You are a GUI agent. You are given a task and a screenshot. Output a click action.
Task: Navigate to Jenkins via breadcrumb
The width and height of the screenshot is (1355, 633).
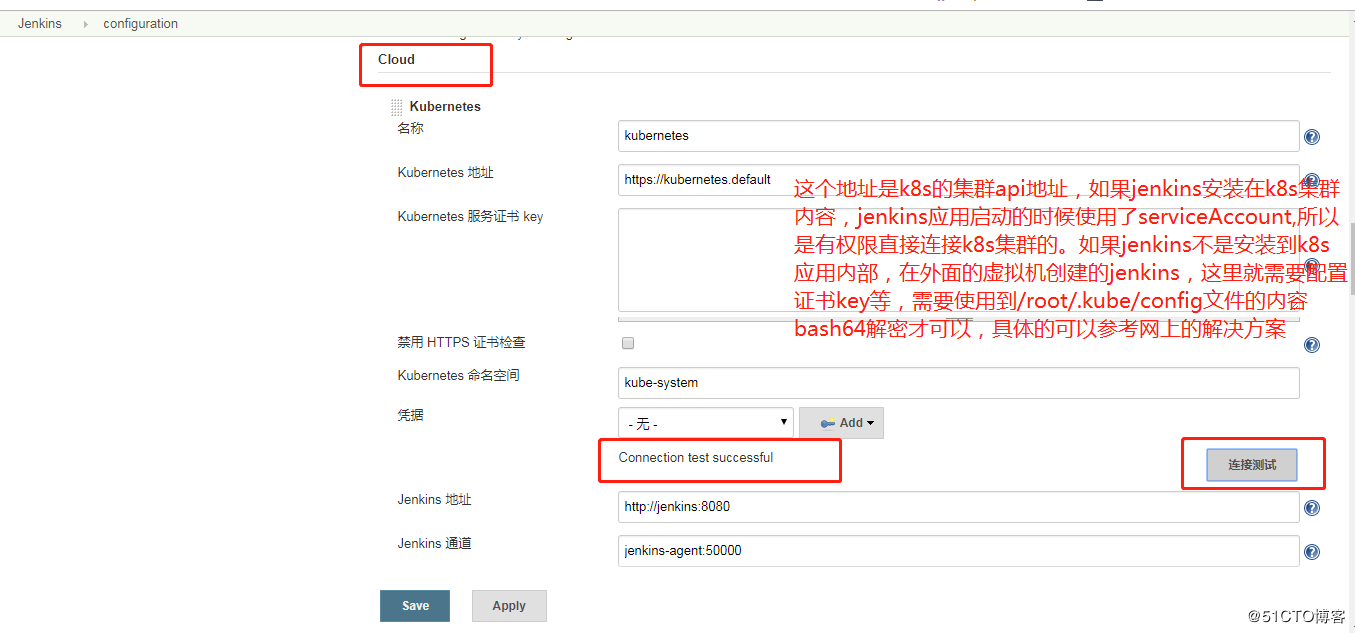coord(39,23)
